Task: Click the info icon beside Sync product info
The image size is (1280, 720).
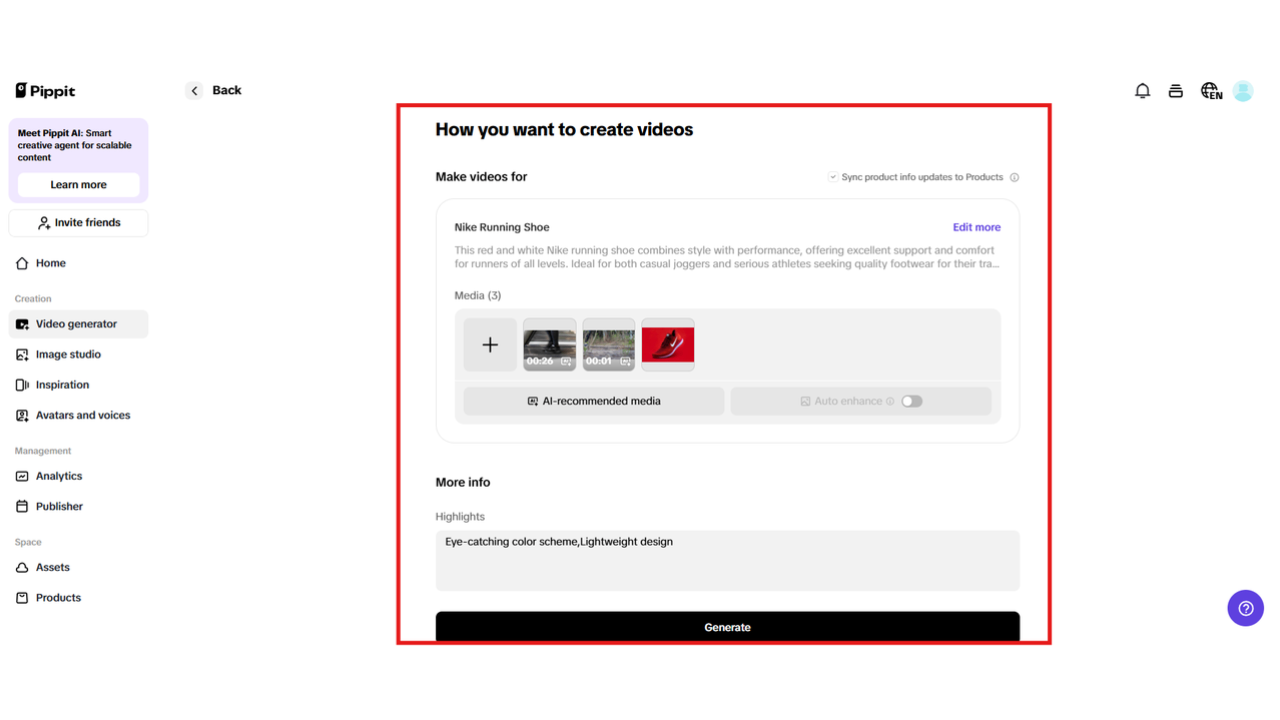Action: pos(1014,177)
